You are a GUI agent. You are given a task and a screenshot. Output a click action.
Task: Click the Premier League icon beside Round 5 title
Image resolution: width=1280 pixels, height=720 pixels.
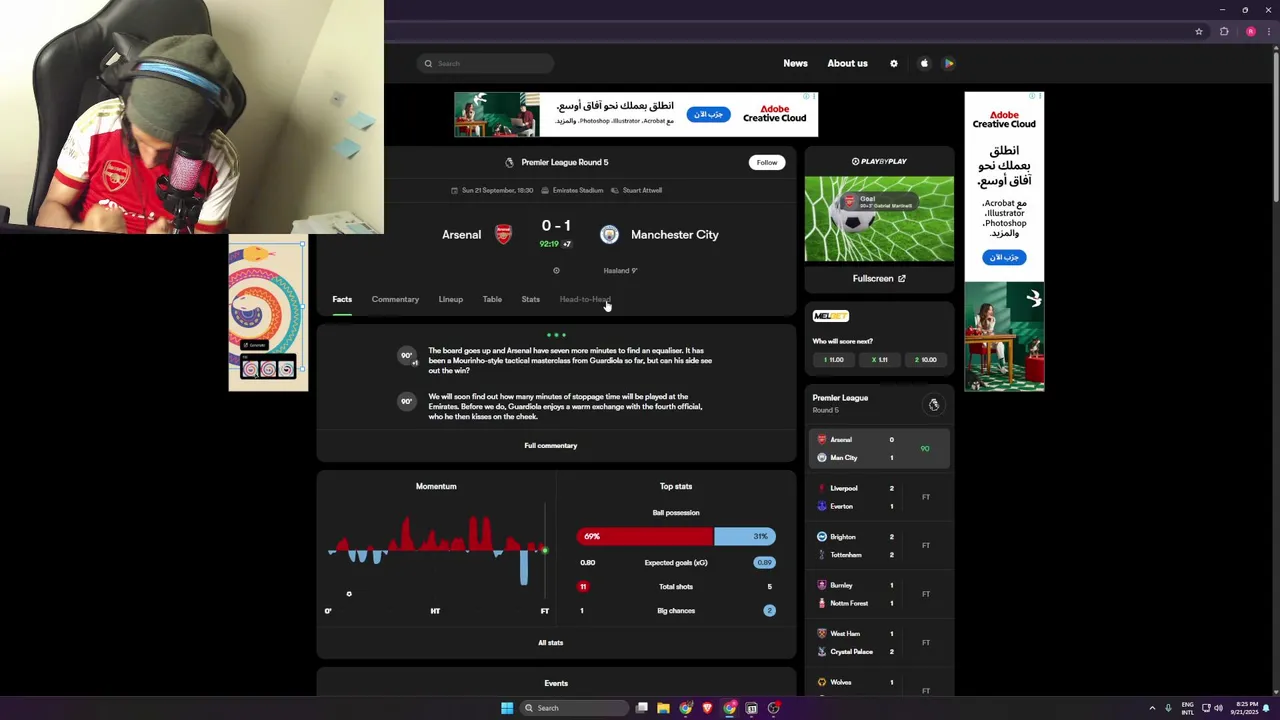point(509,162)
